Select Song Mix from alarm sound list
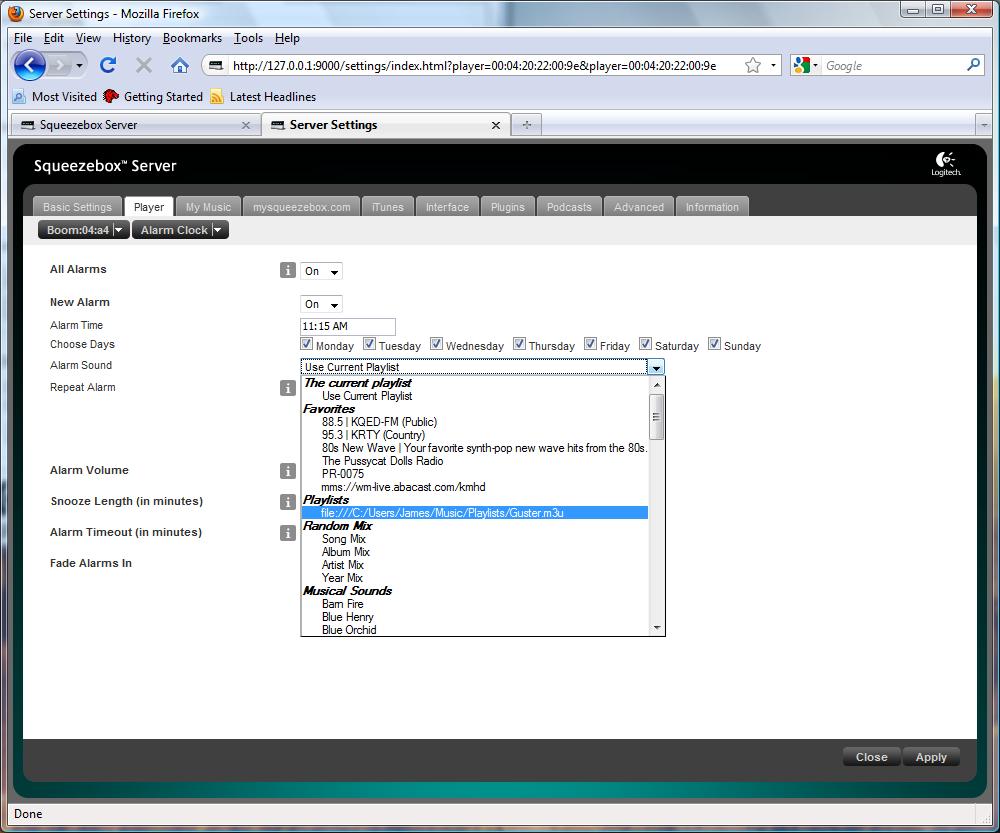Screen dimensions: 1000x833 (343, 539)
